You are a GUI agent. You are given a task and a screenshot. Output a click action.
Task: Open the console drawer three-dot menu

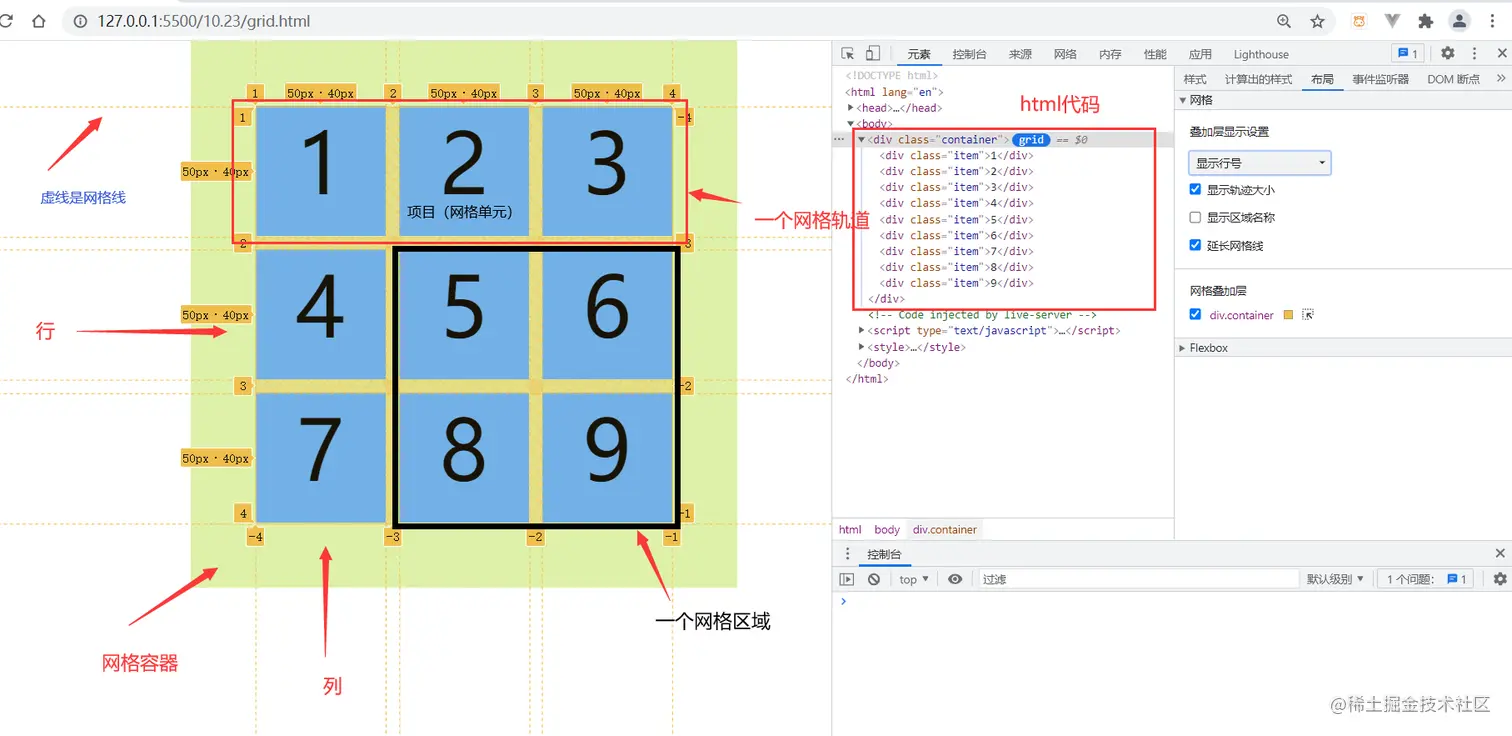pyautogui.click(x=848, y=554)
